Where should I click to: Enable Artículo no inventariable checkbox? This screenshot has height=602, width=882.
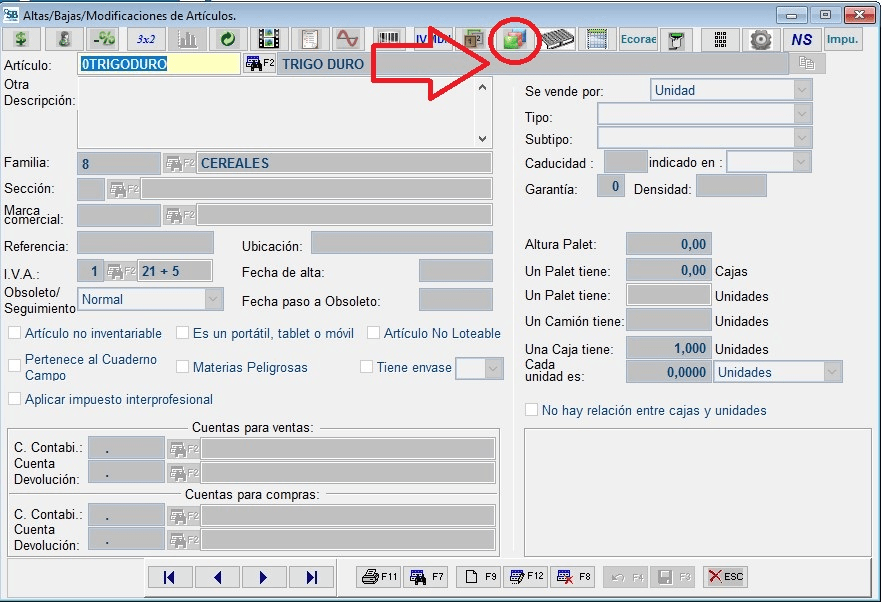15,333
